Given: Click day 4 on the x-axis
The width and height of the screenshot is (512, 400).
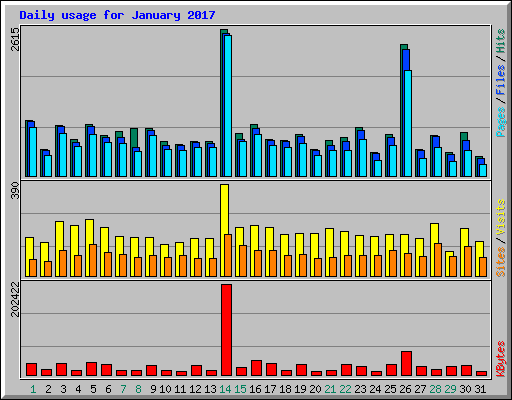Looking at the screenshot, I should pos(78,389).
